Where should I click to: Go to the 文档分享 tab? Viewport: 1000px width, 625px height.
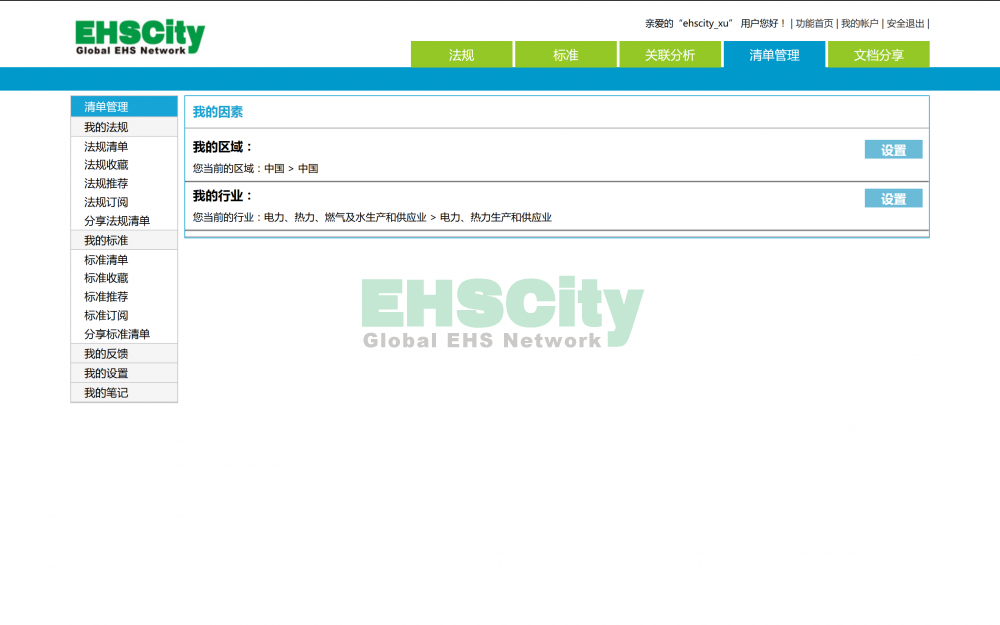879,55
